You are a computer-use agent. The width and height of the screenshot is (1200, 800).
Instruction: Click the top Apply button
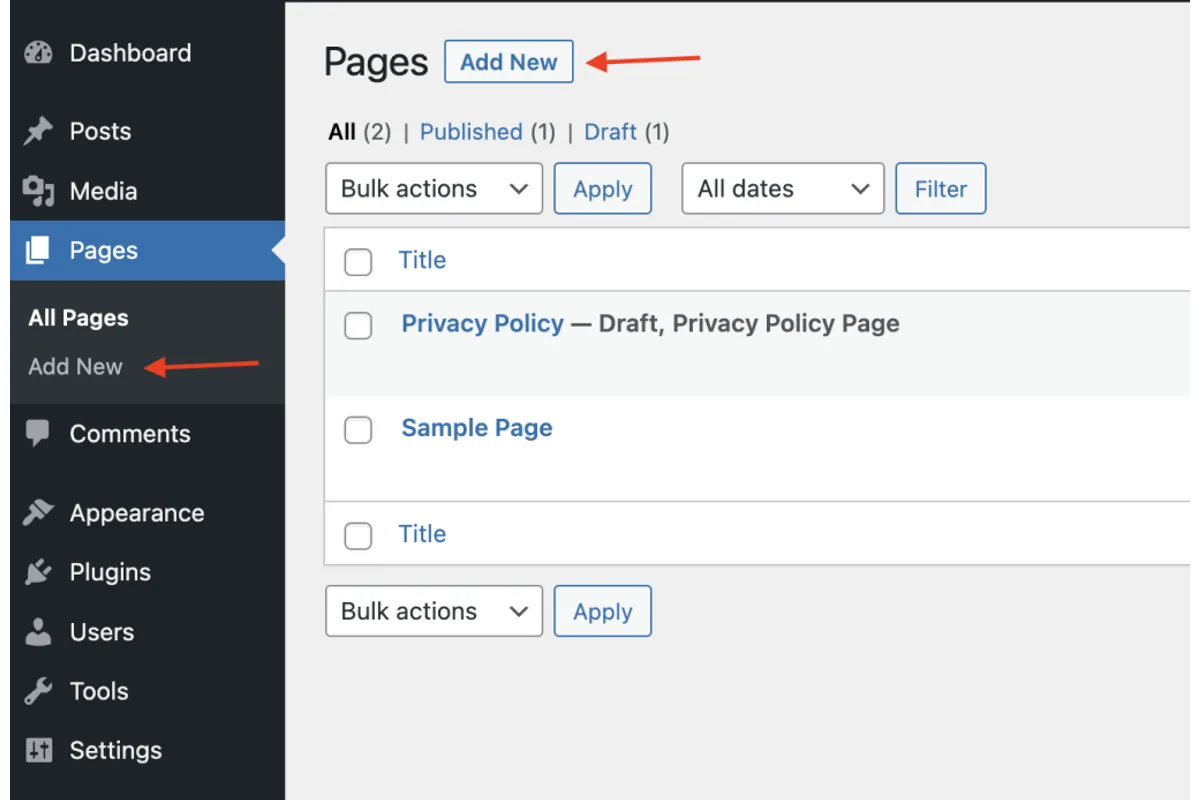point(603,189)
